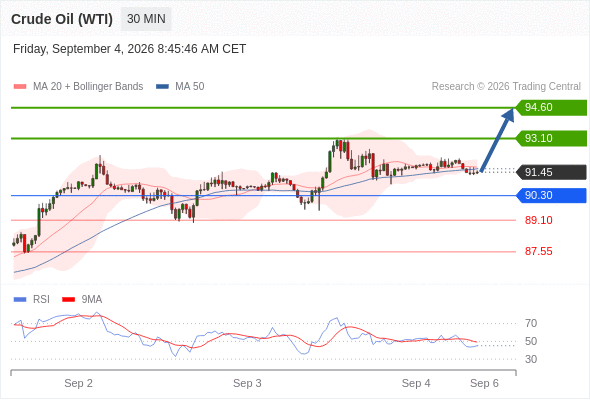590x400 pixels.
Task: Click the blue MA 50 legend swatch
Action: coord(162,87)
